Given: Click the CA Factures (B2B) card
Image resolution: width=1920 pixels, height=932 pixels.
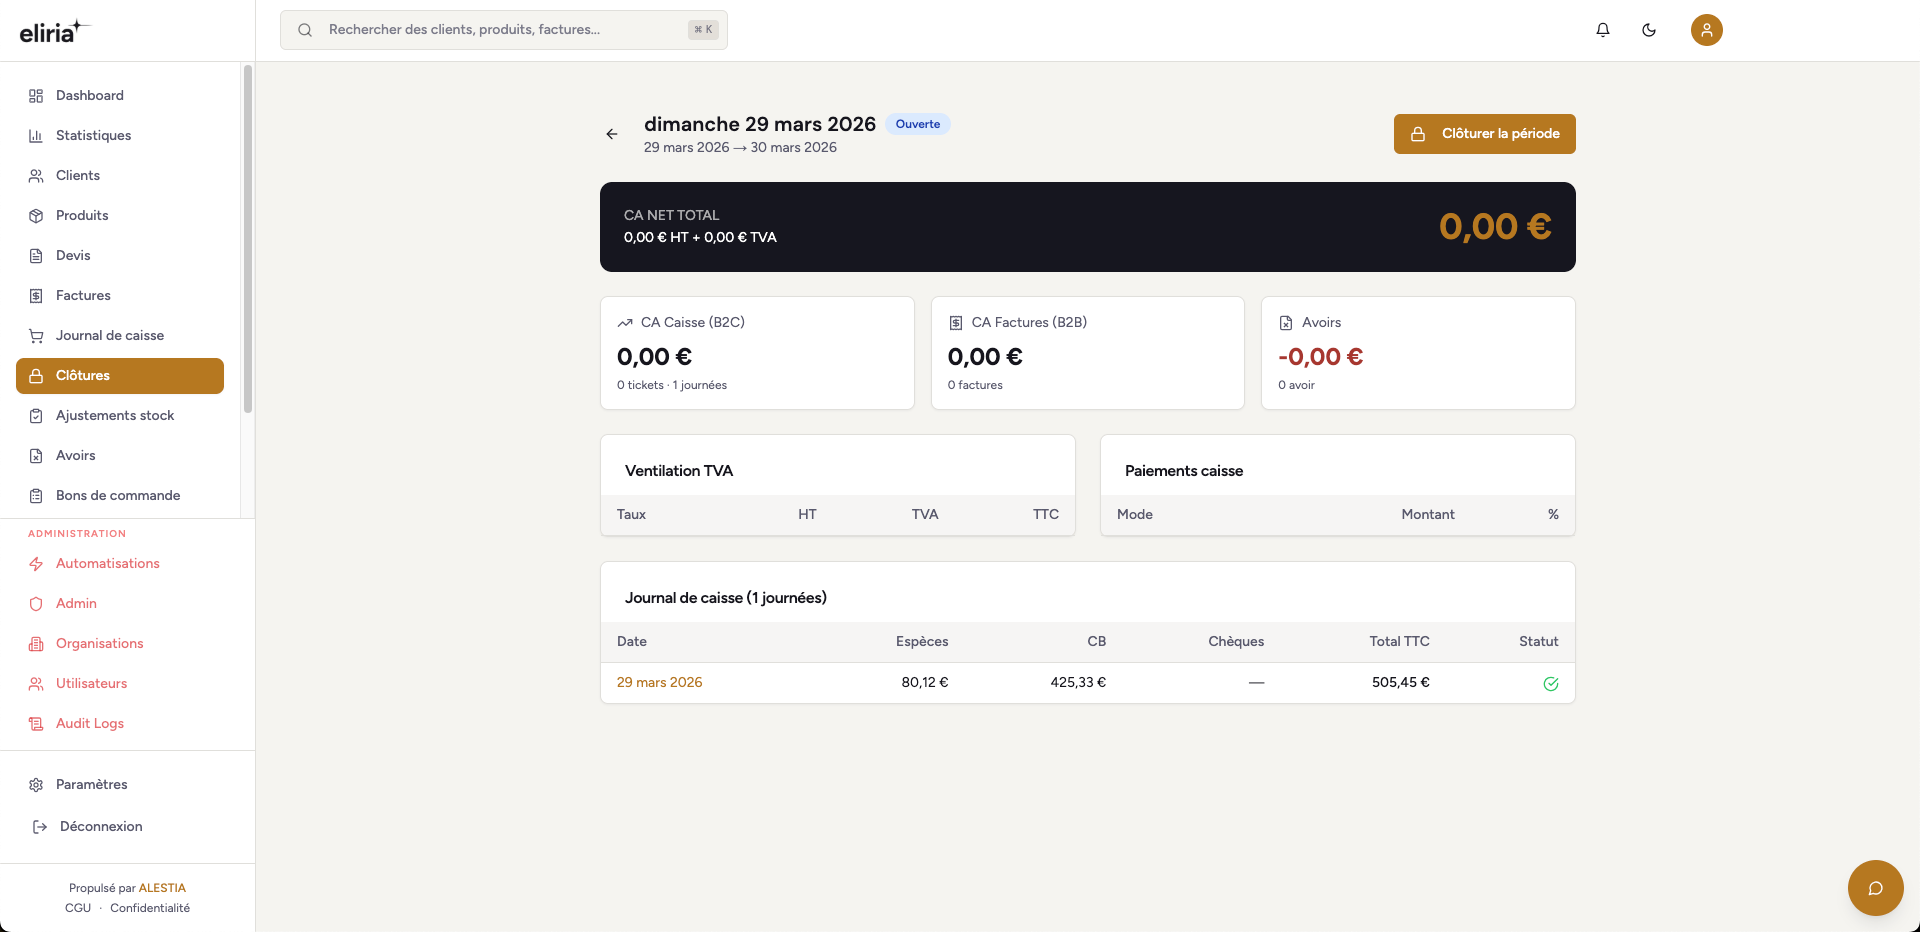Looking at the screenshot, I should click(1088, 353).
